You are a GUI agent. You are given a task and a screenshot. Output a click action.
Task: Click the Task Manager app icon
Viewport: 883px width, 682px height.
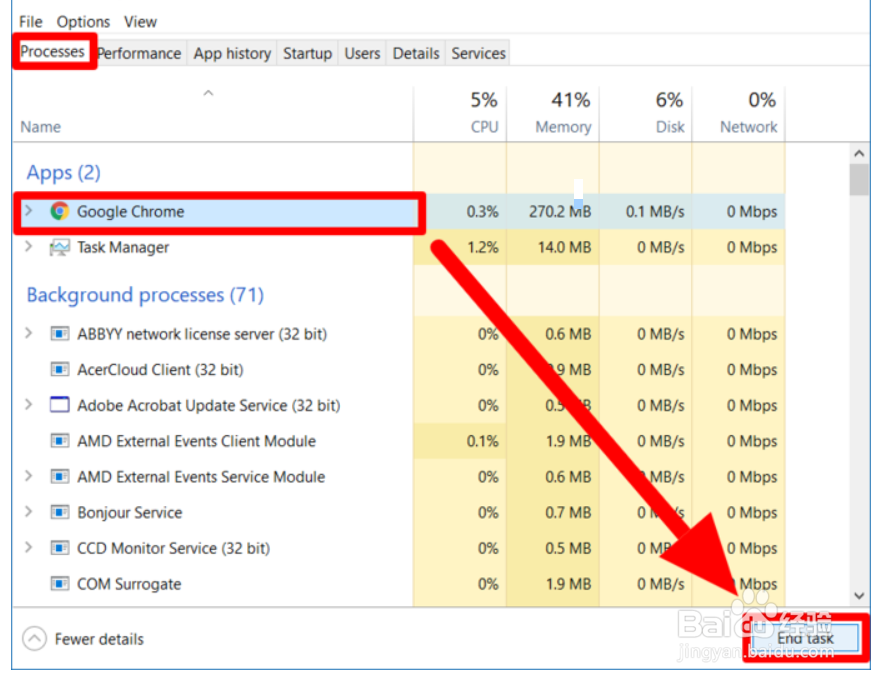(60, 247)
